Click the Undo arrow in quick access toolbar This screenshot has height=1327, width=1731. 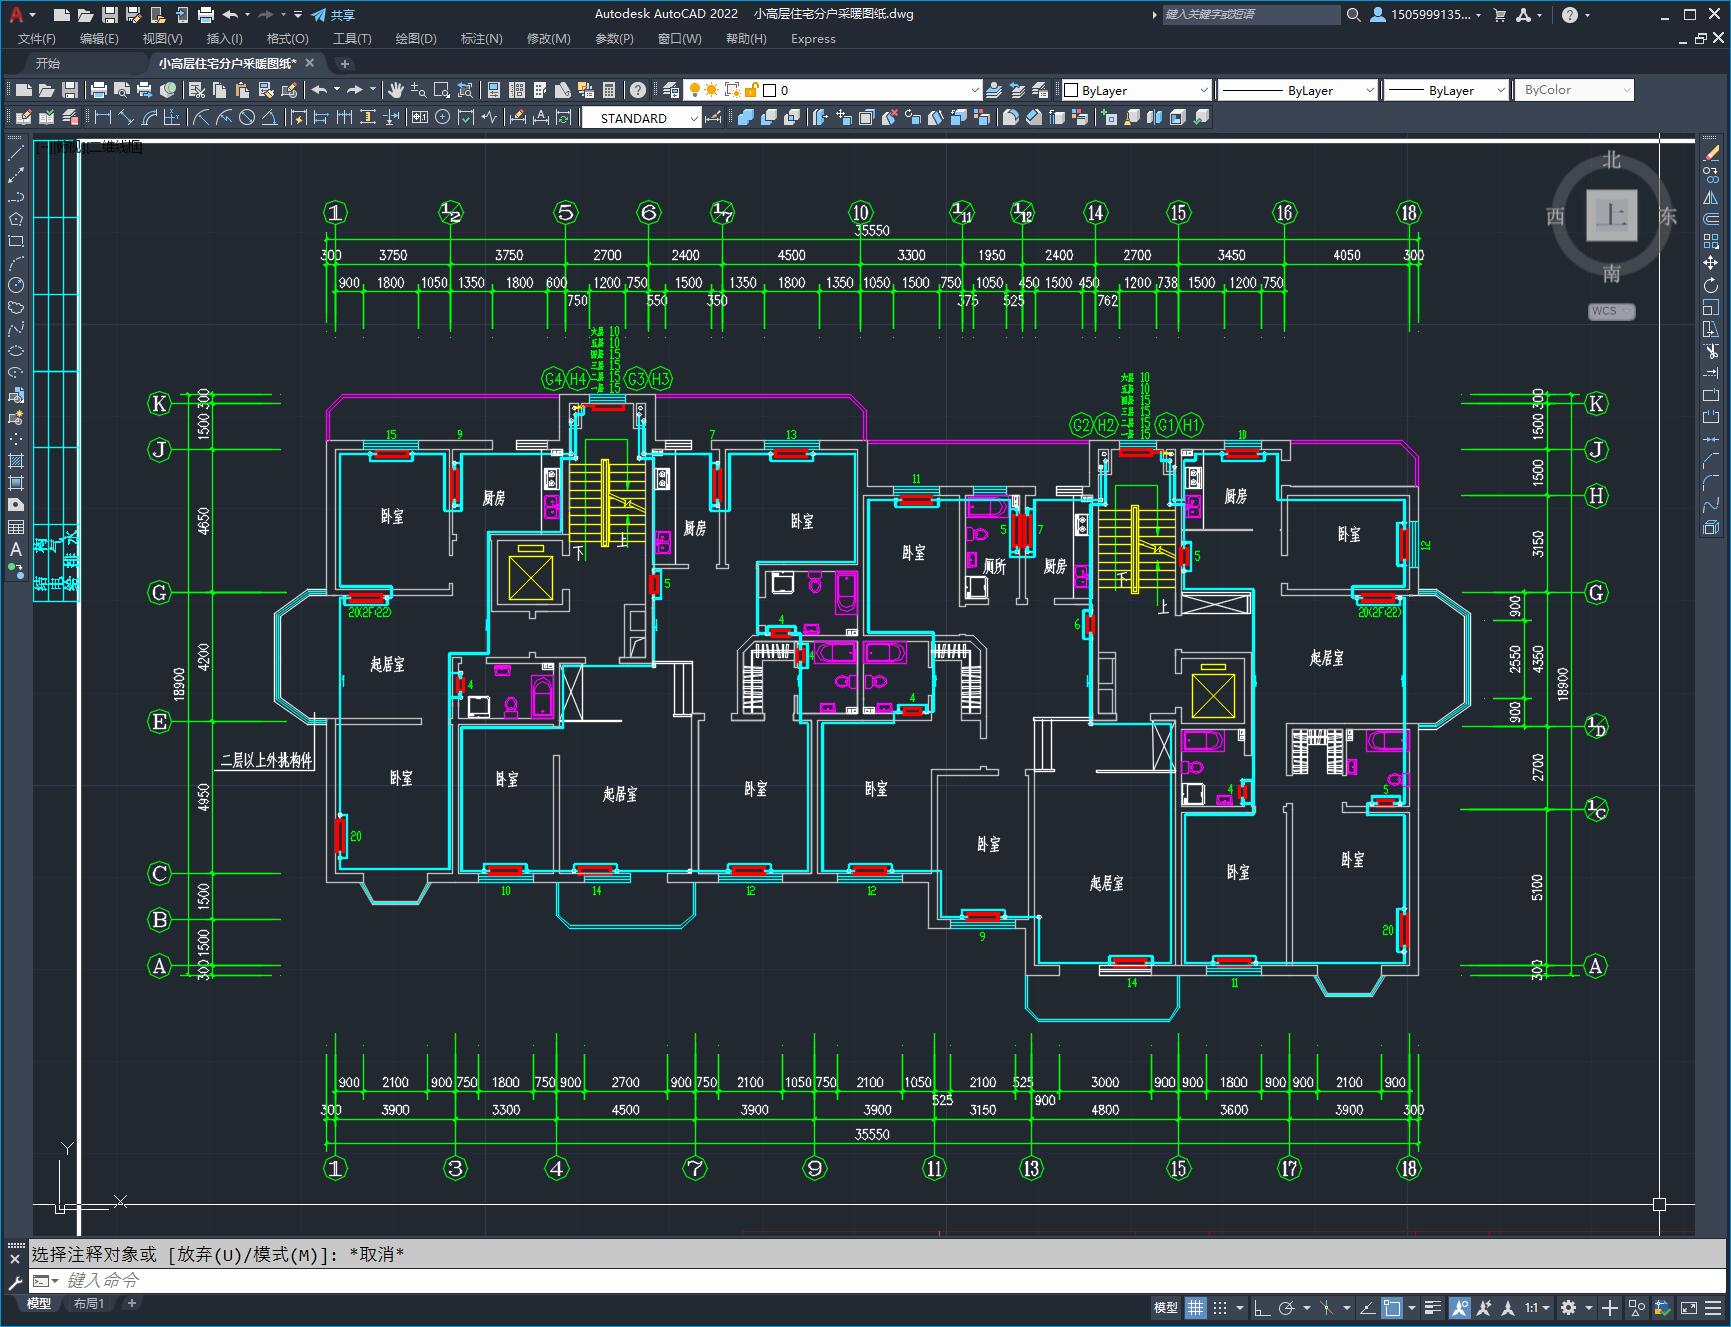[x=231, y=15]
